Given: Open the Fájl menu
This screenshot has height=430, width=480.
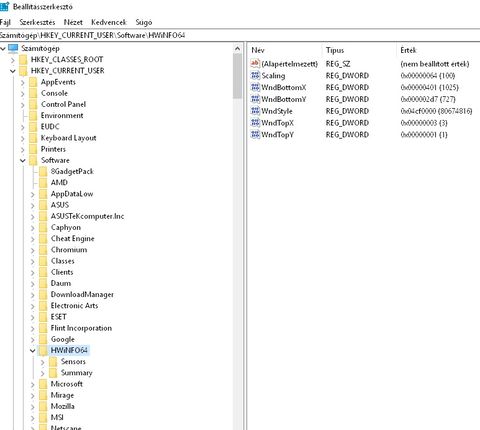Looking at the screenshot, I should click(x=5, y=22).
